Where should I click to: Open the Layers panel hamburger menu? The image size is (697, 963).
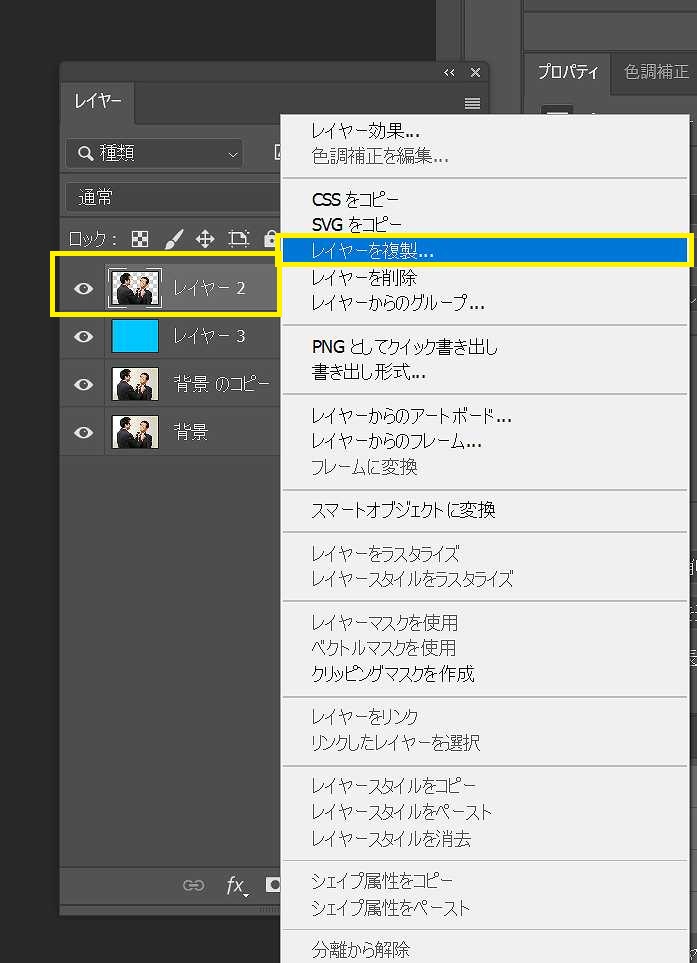click(x=472, y=104)
